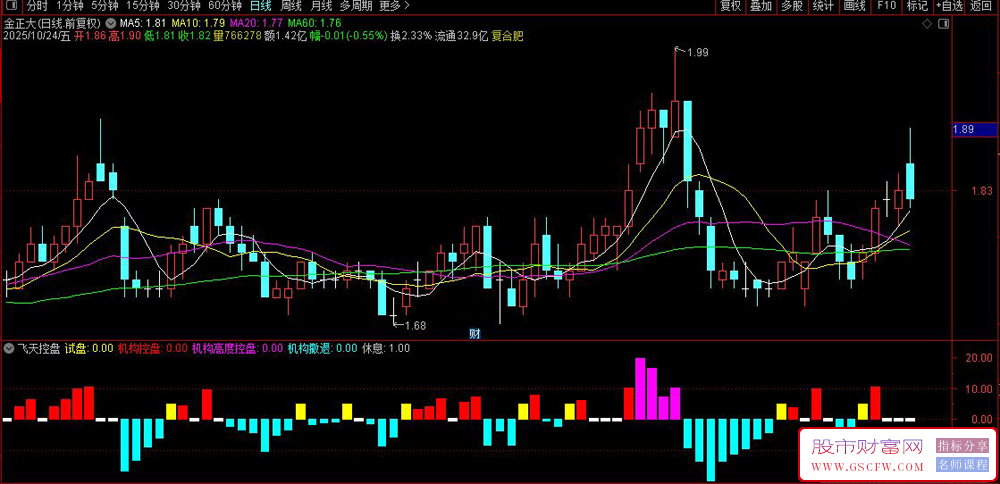Toggle the side panel icon next to the diamond

[943, 24]
